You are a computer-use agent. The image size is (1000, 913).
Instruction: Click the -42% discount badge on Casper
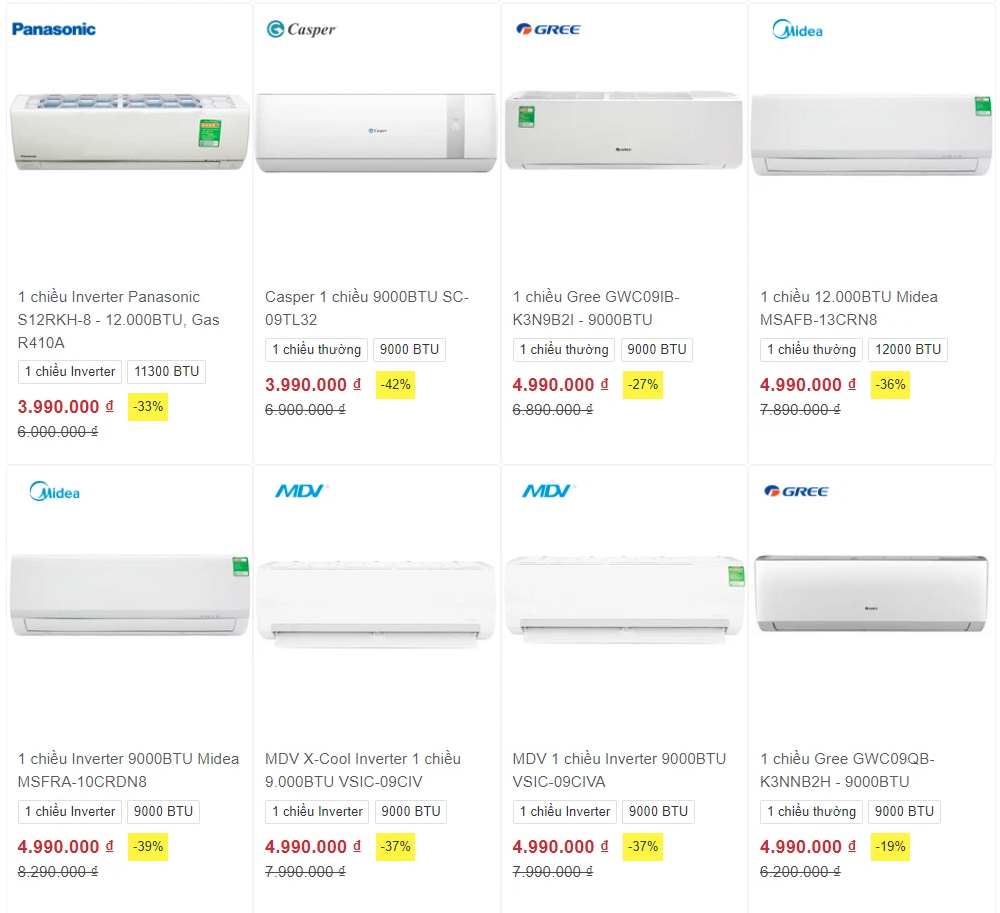[395, 384]
